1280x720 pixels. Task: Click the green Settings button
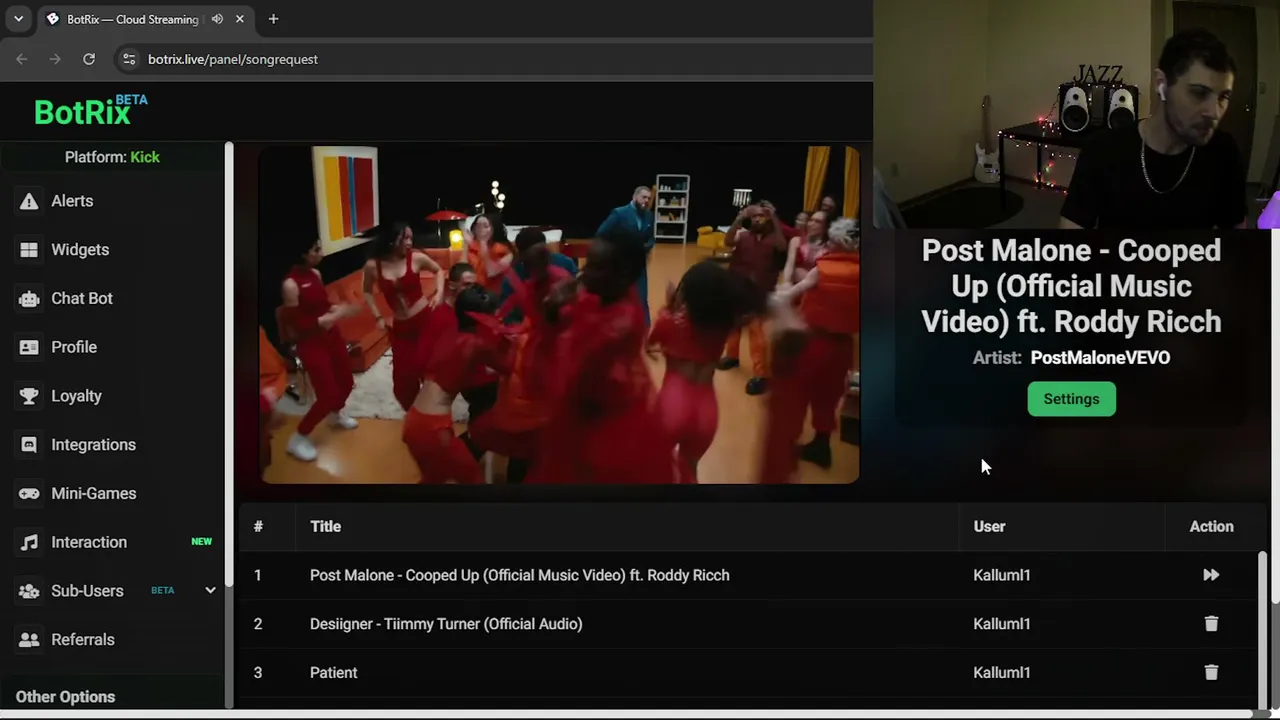point(1071,399)
